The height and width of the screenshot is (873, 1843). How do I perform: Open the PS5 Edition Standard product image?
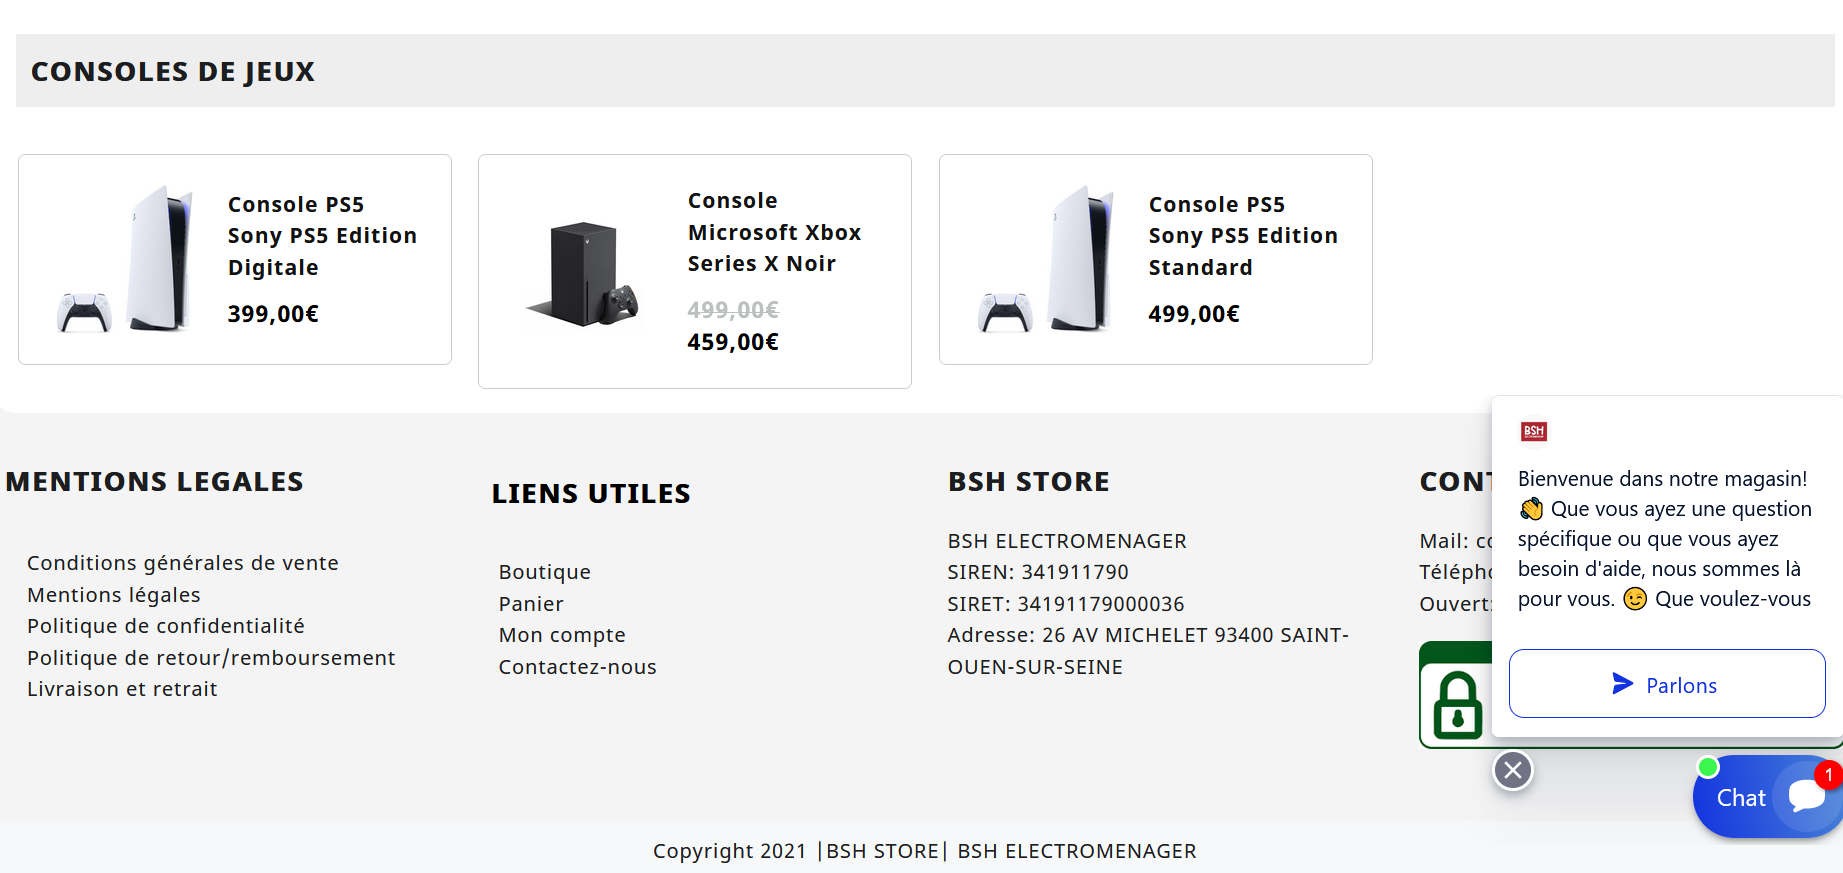pyautogui.click(x=1046, y=259)
